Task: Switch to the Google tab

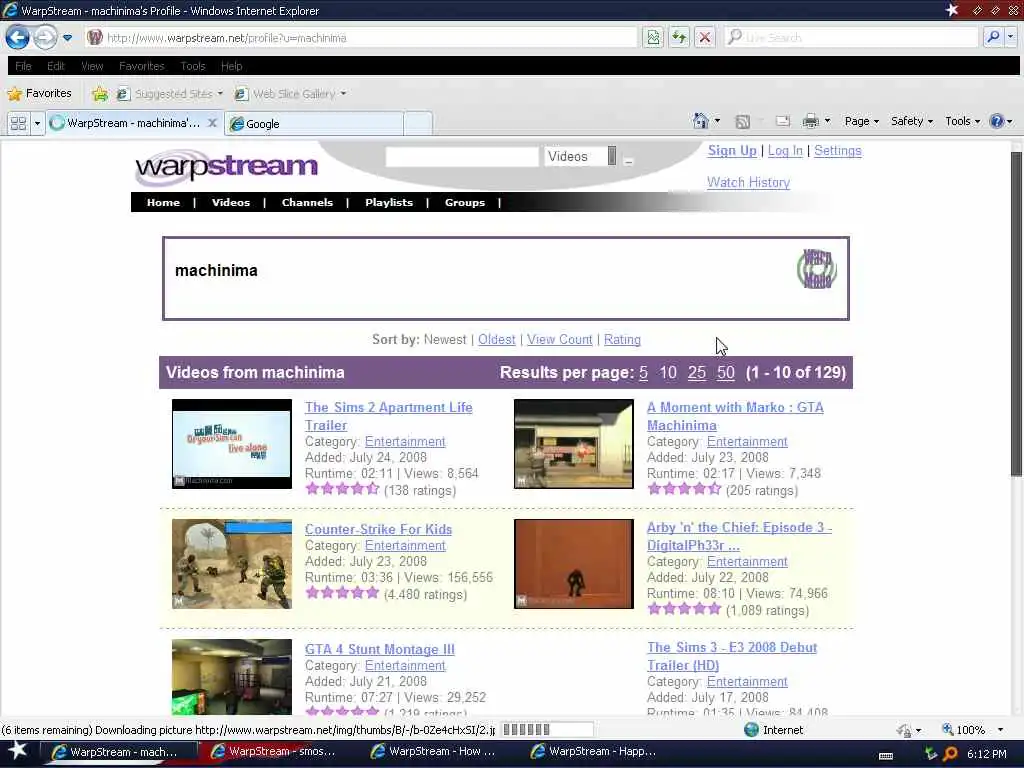Action: tap(313, 123)
